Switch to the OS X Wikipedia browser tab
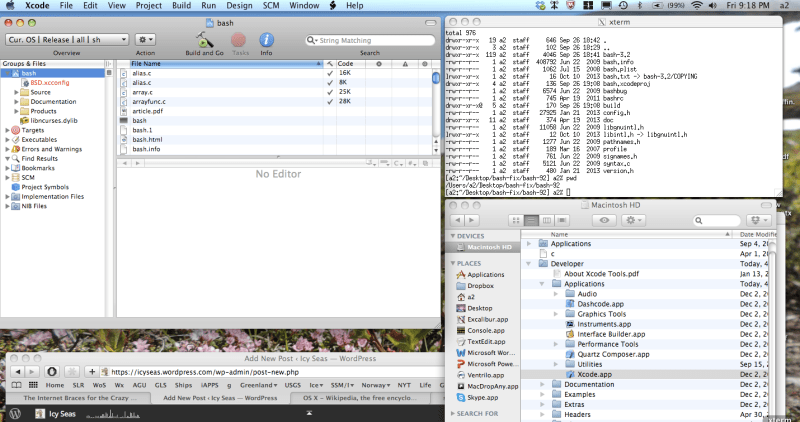The image size is (800, 422). tap(361, 397)
